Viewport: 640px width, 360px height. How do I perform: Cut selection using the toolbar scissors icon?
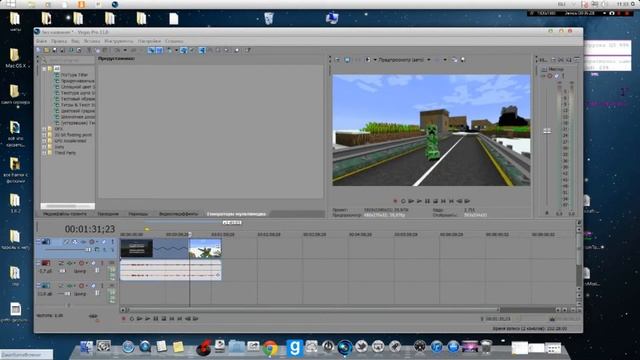pos(89,50)
